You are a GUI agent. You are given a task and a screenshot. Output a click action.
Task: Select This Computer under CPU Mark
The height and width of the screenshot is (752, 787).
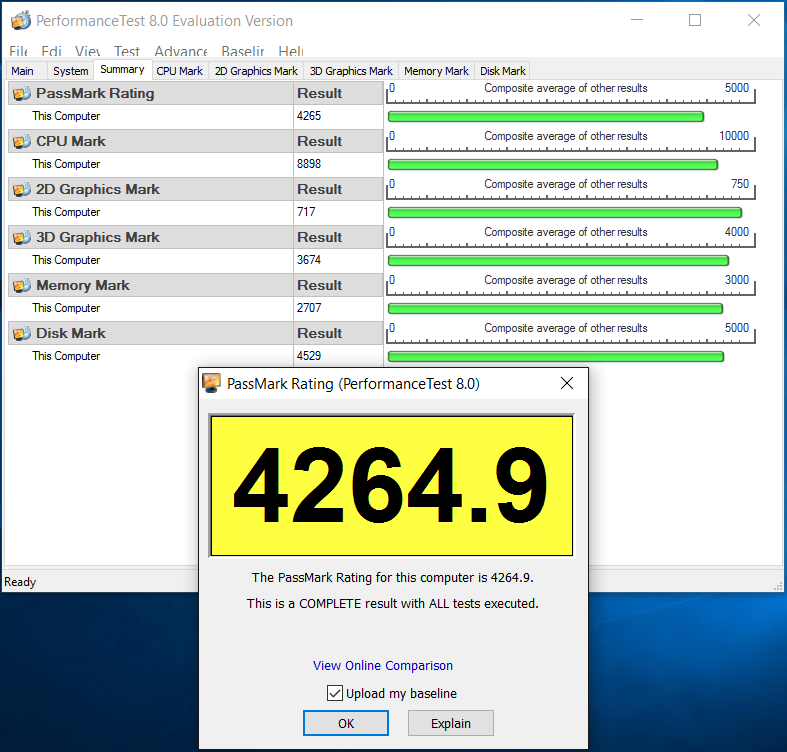pos(66,164)
